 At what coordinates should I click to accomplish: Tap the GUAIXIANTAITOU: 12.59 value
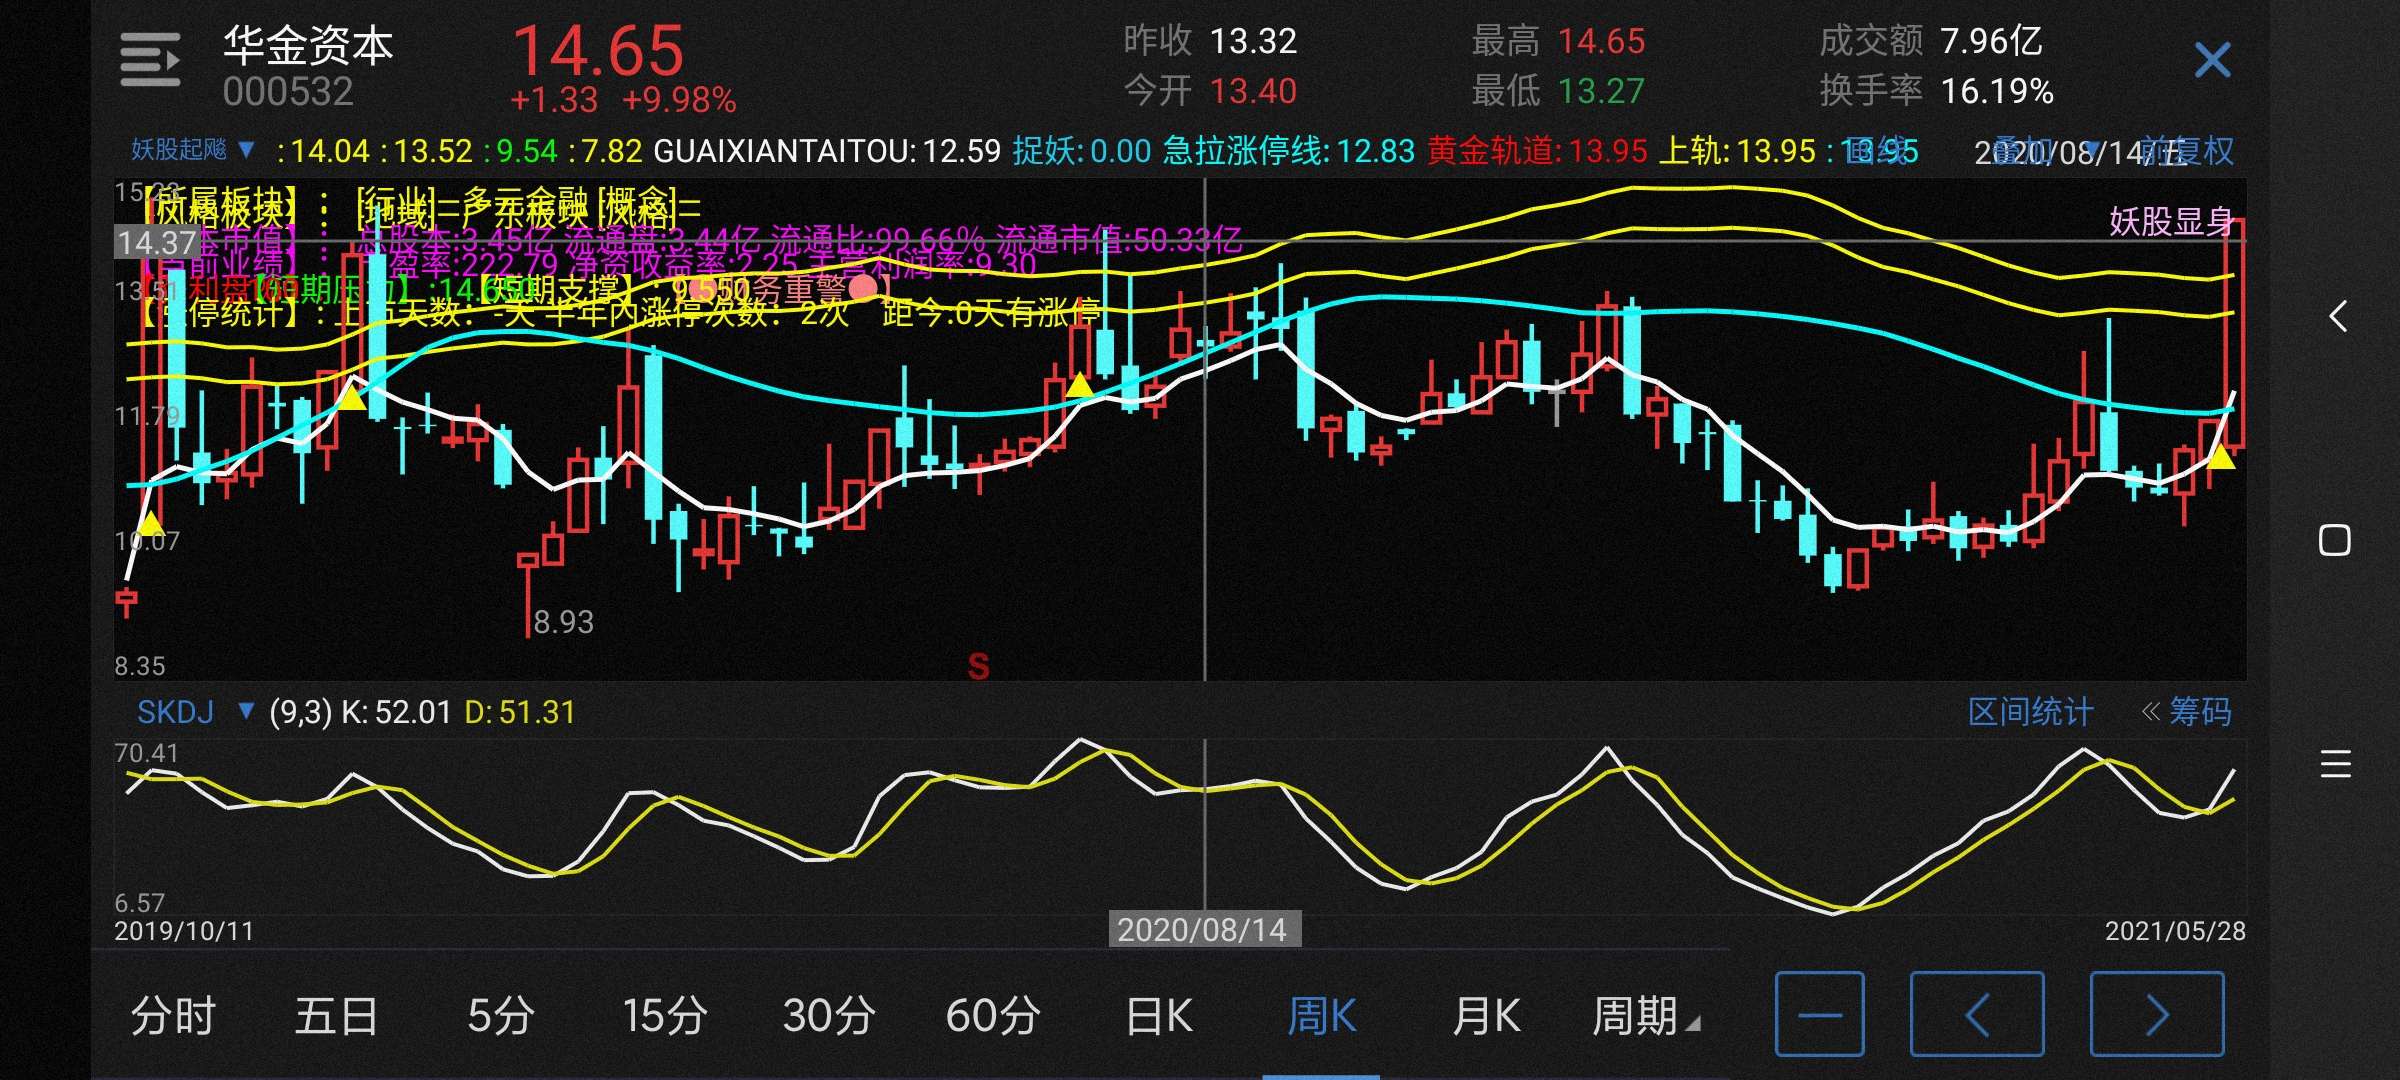click(827, 151)
